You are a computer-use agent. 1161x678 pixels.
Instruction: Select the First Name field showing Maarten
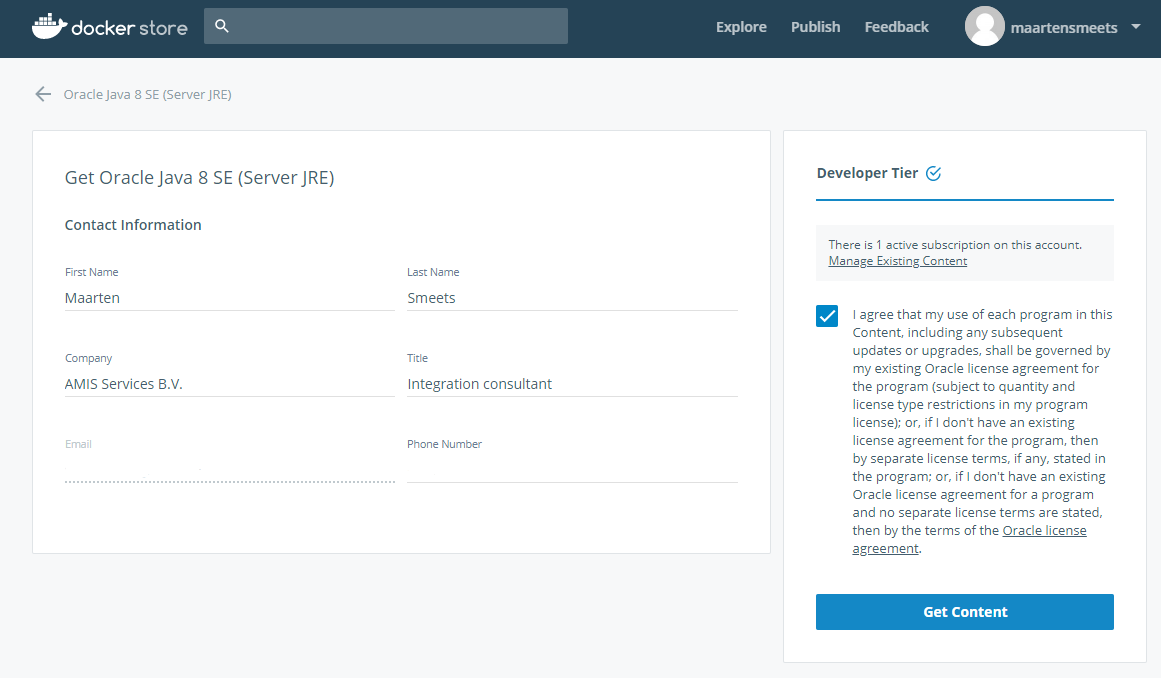[x=230, y=297]
